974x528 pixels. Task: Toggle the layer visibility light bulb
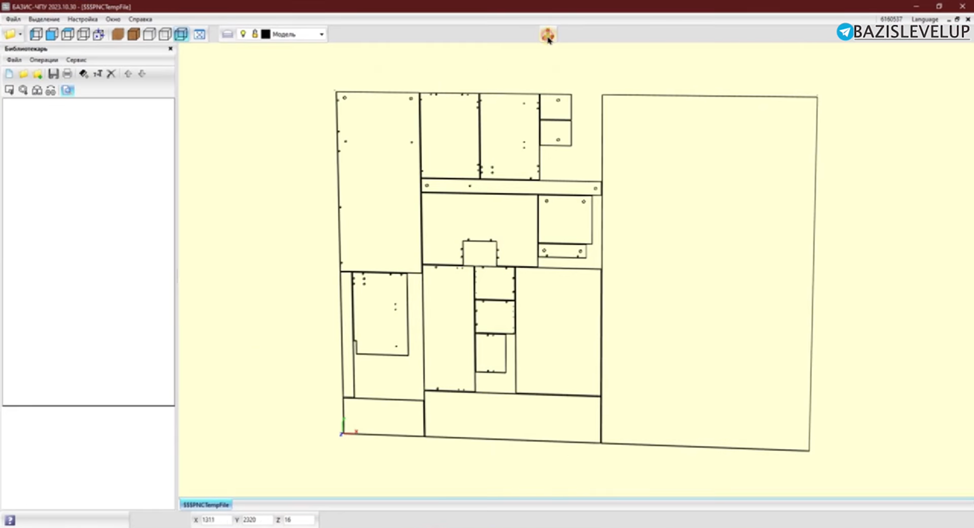pyautogui.click(x=244, y=34)
